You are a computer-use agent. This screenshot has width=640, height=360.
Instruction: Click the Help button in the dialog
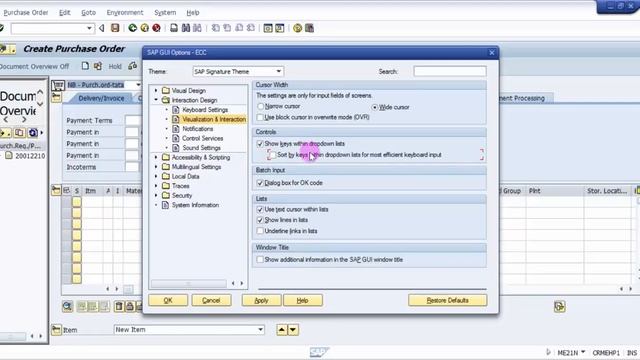[302, 300]
